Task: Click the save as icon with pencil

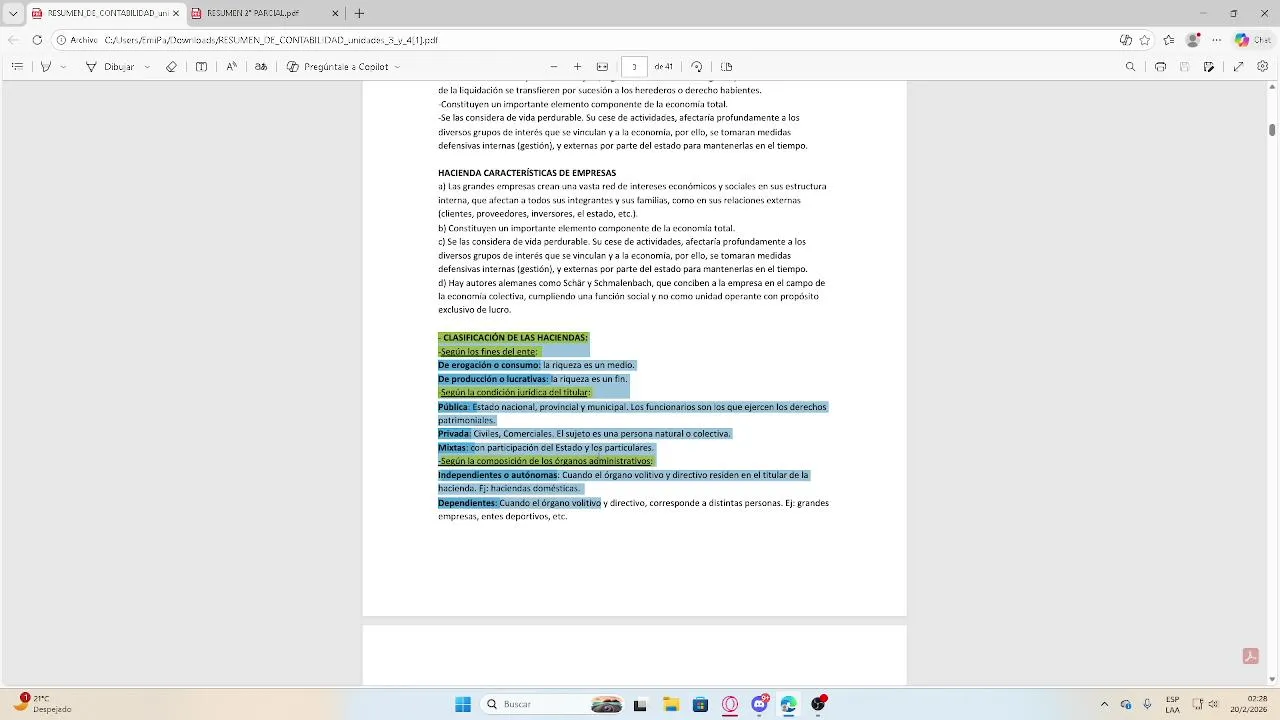Action: point(1209,67)
